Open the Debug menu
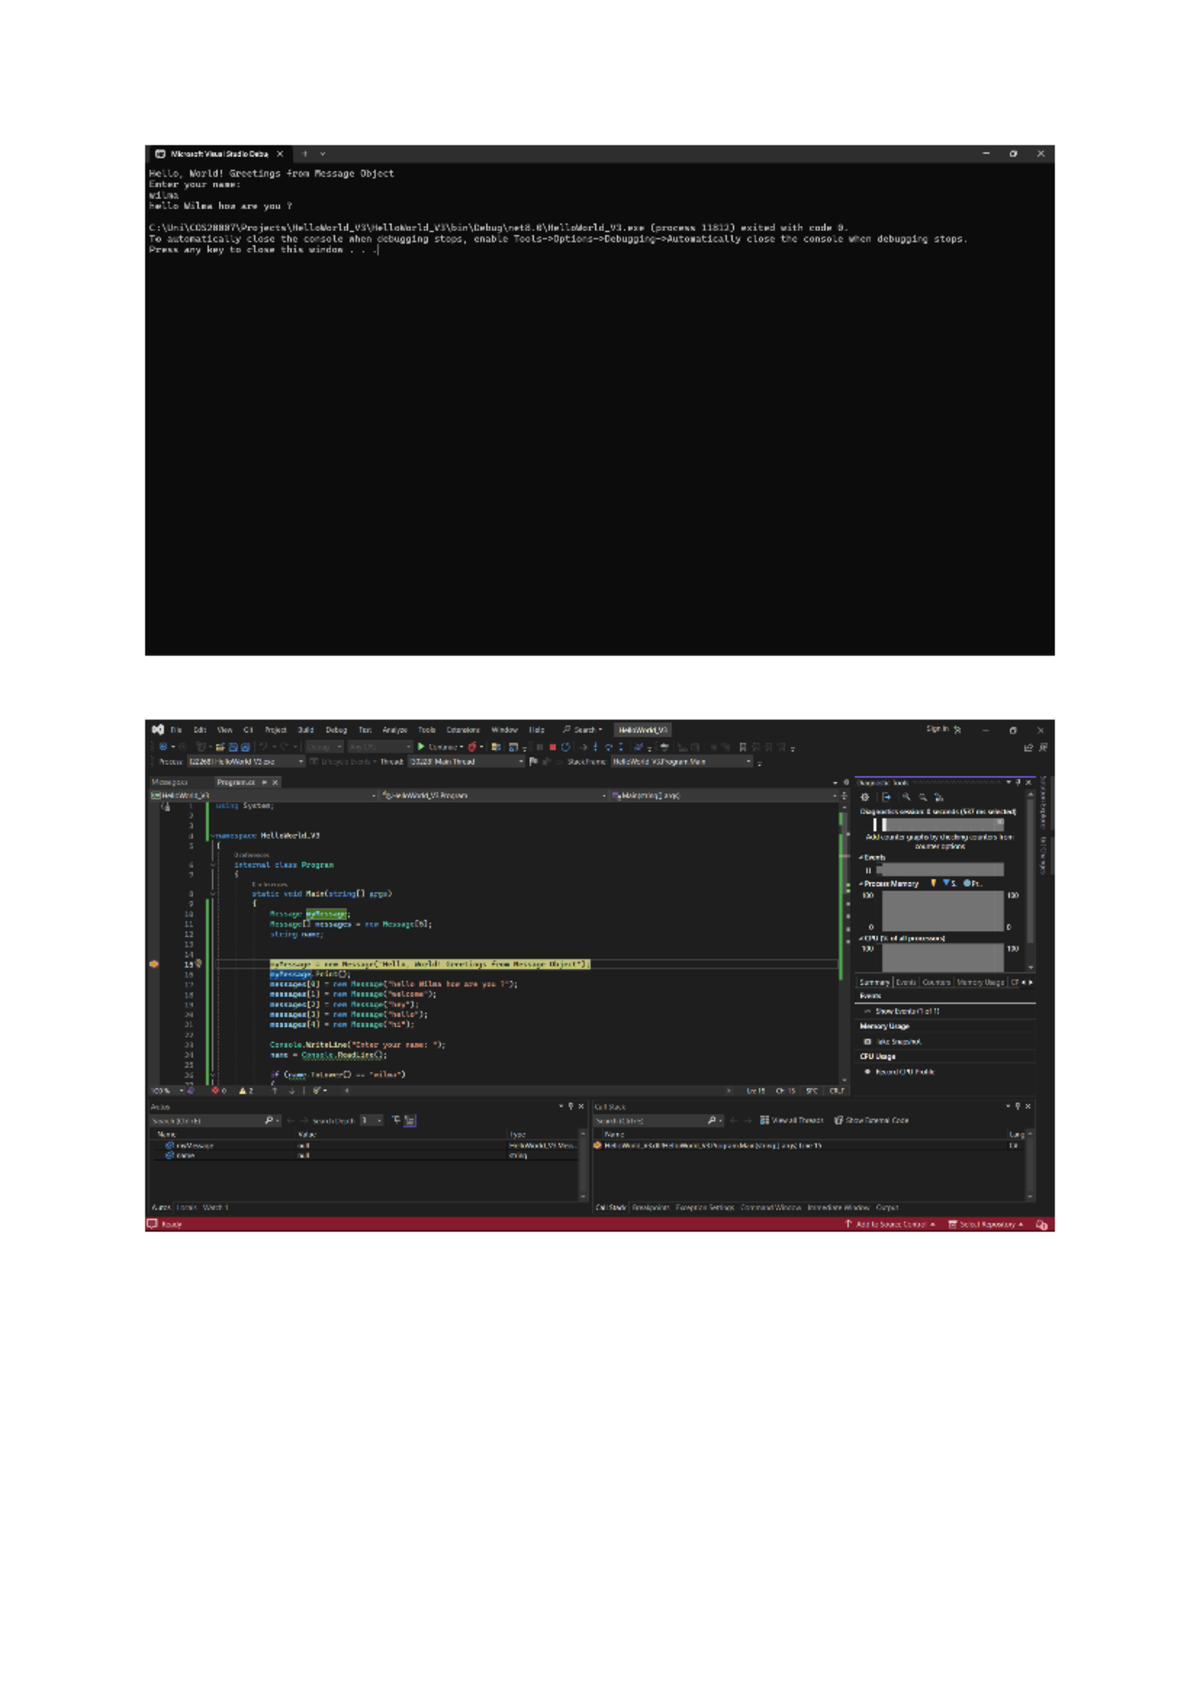 click(336, 729)
